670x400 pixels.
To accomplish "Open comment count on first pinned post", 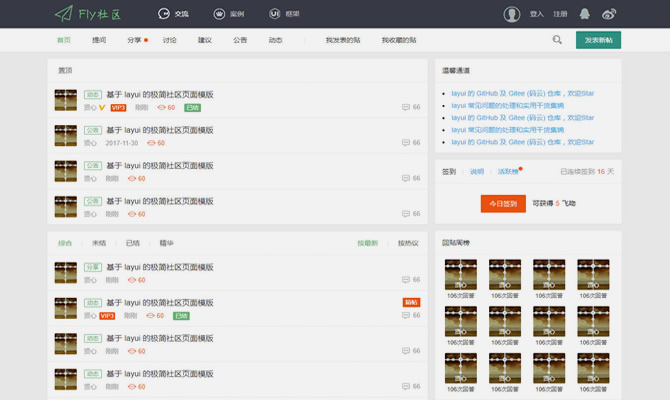I will click(x=411, y=107).
